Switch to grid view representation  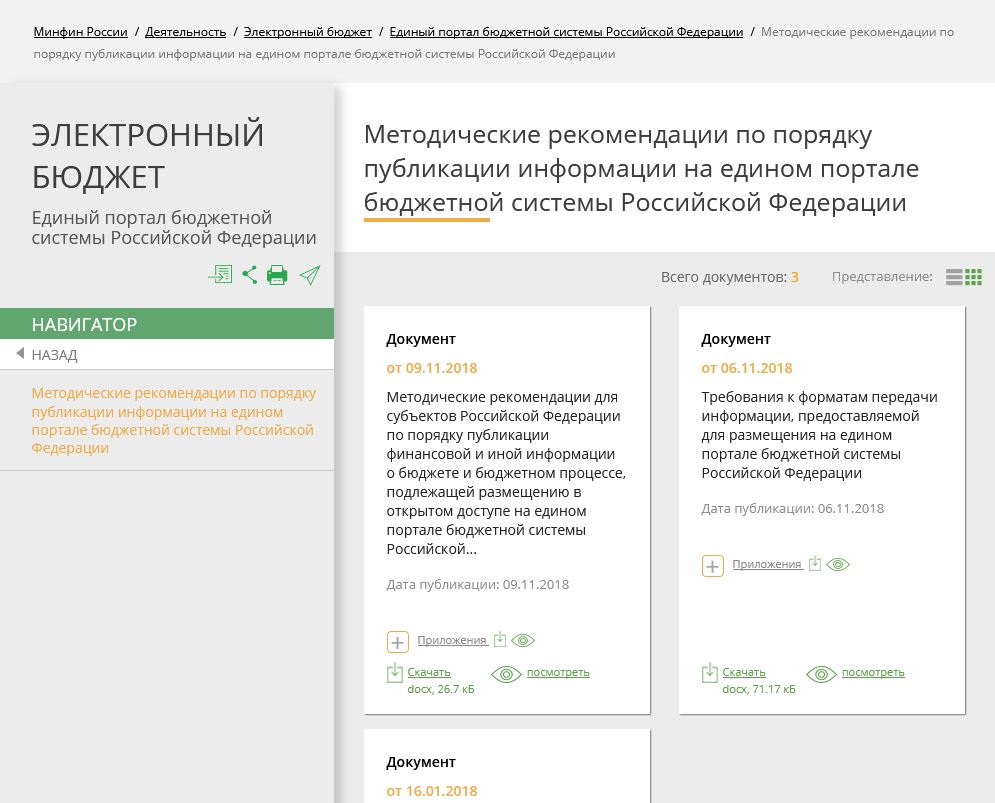[x=973, y=277]
